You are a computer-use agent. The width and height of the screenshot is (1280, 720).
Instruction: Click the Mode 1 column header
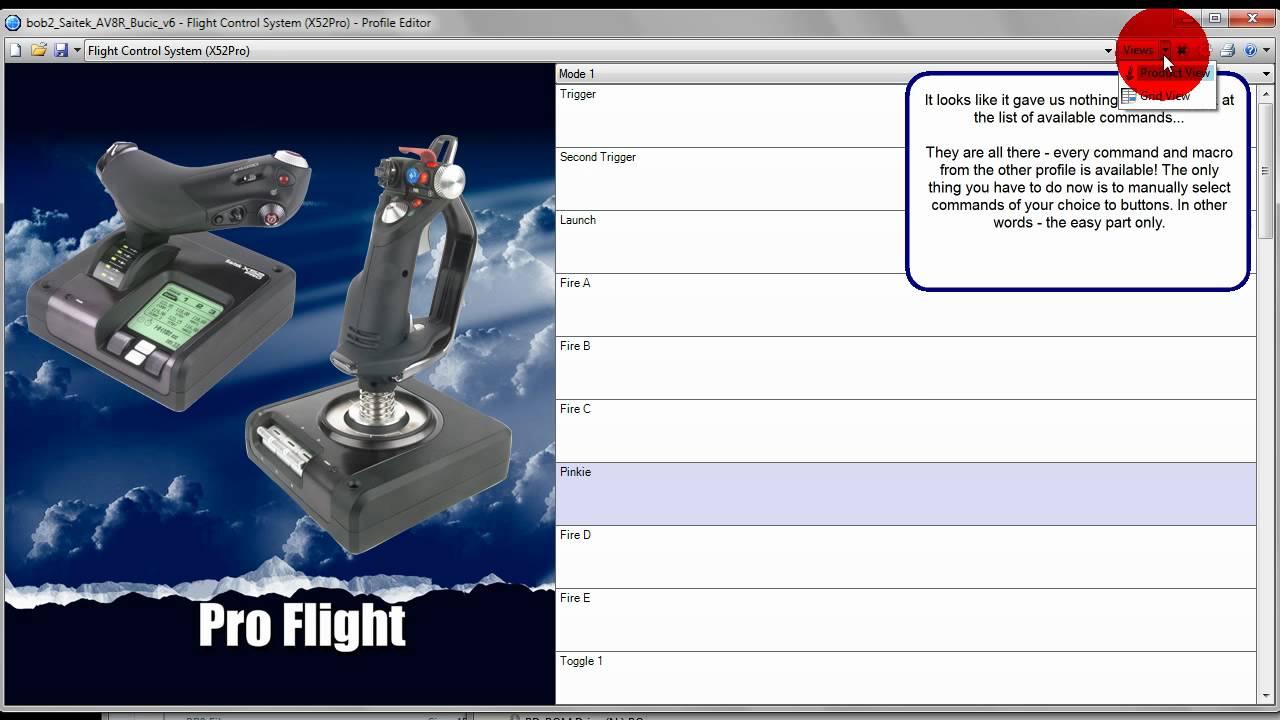914,74
